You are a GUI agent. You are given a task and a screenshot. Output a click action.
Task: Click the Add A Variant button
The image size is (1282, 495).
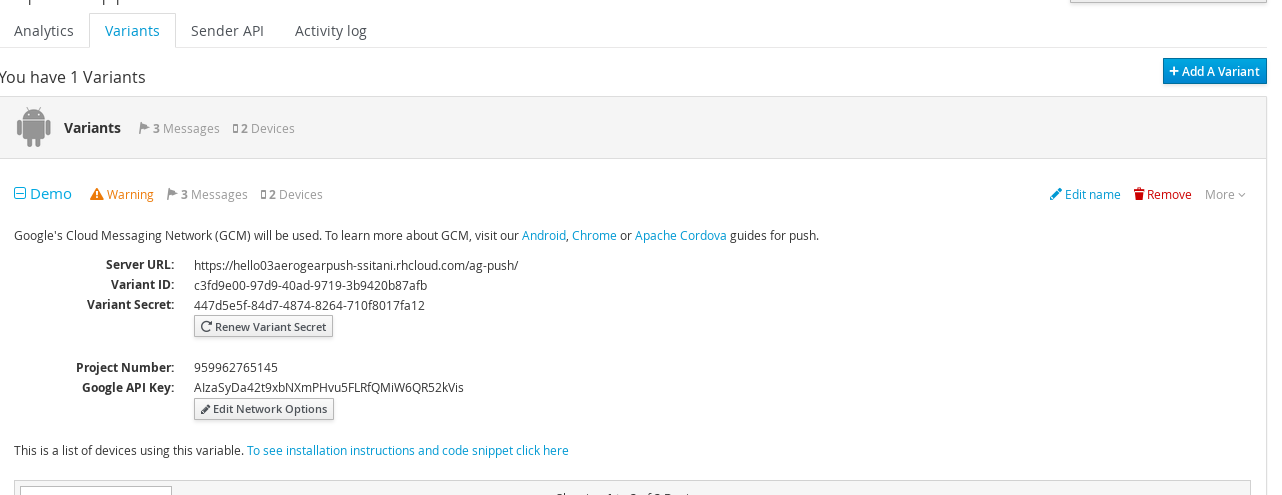coord(1214,71)
